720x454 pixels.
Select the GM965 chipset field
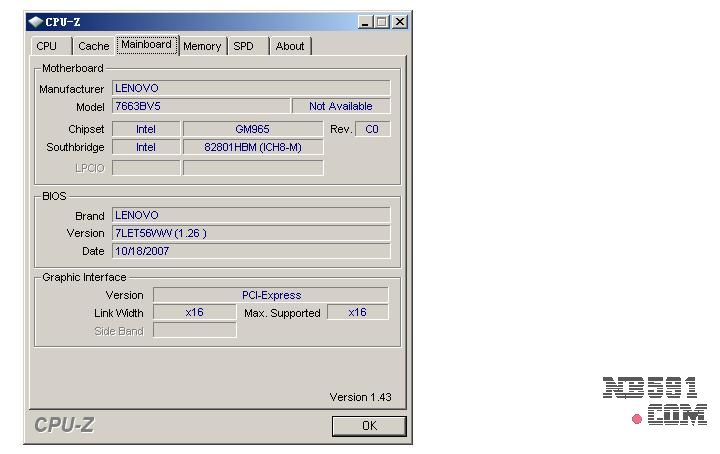[x=252, y=129]
